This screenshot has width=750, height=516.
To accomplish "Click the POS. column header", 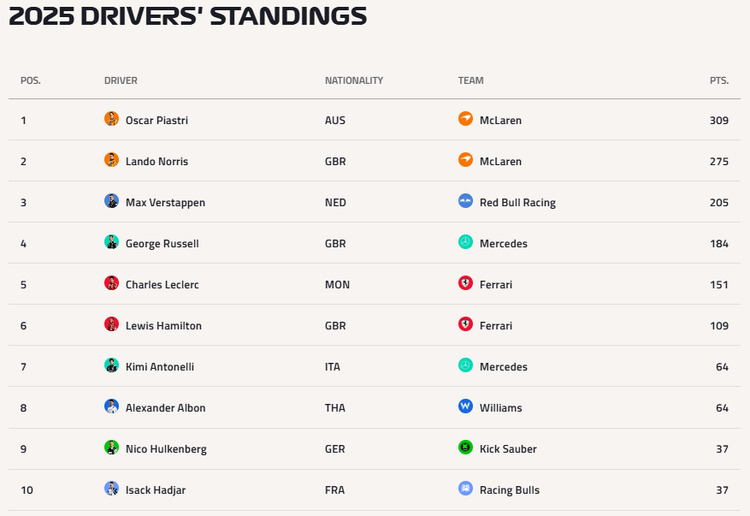I will (x=31, y=80).
